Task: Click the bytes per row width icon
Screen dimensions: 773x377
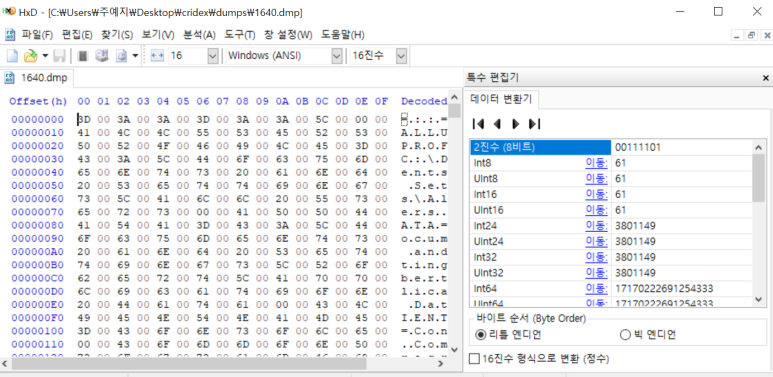Action: coord(157,56)
